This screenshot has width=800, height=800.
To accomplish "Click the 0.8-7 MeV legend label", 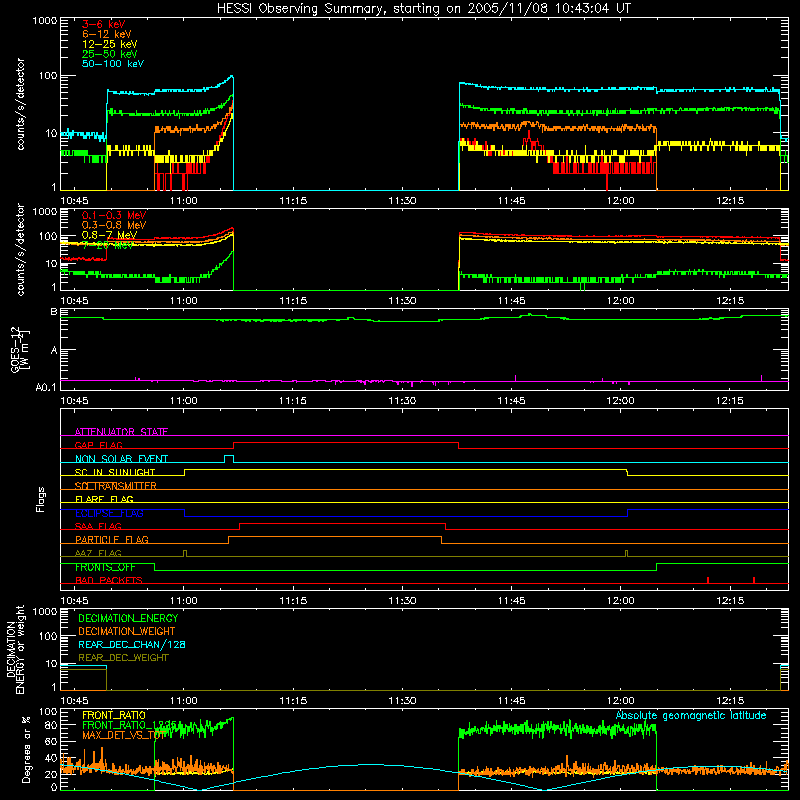I will pos(109,235).
